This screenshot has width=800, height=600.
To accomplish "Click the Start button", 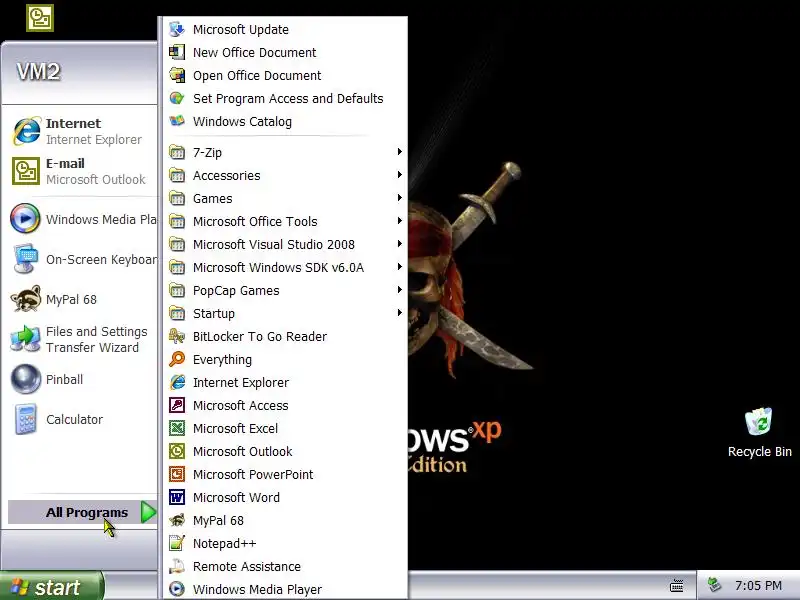I will tap(52, 586).
